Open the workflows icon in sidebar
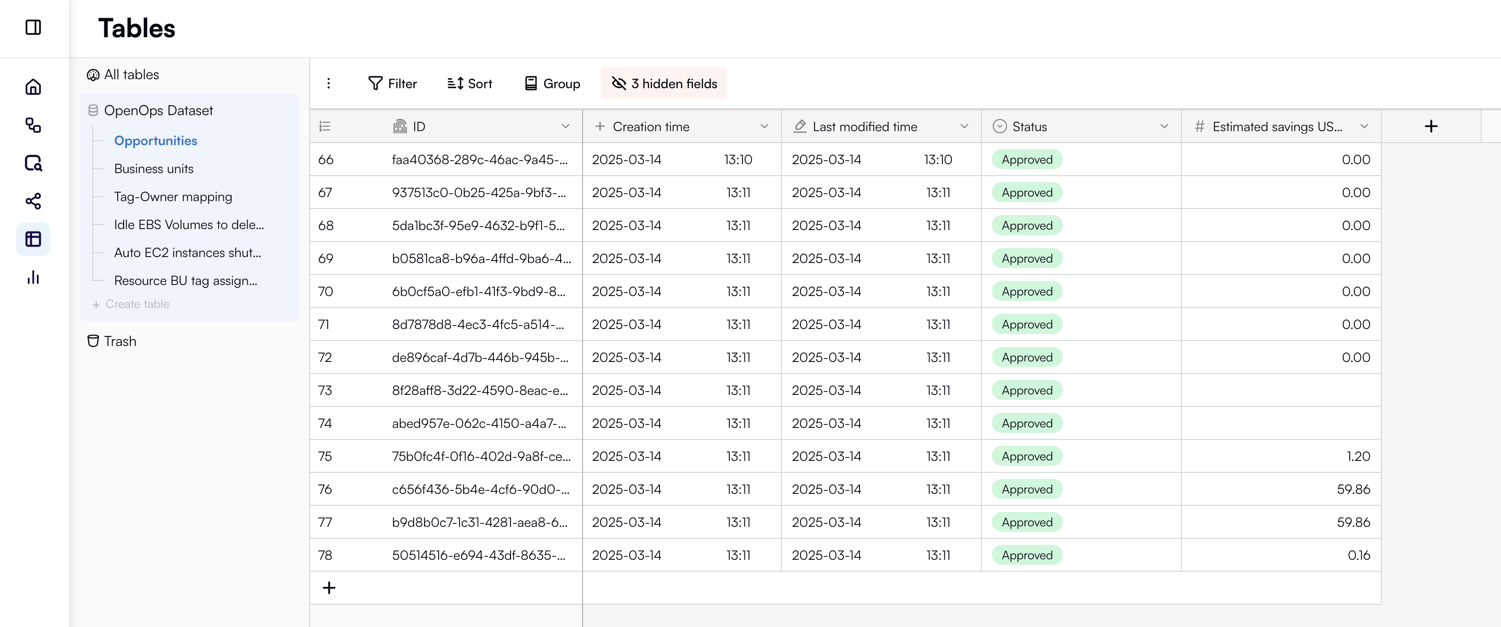Screen dimensions: 1501x627 point(33,125)
